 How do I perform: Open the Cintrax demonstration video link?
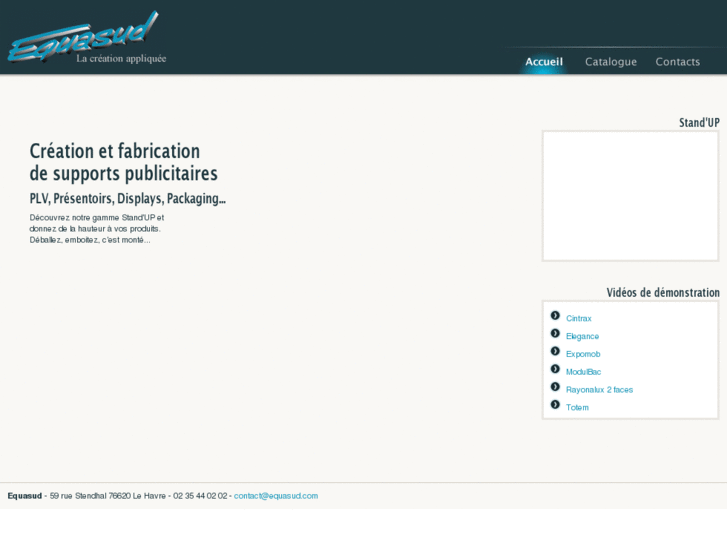click(579, 318)
